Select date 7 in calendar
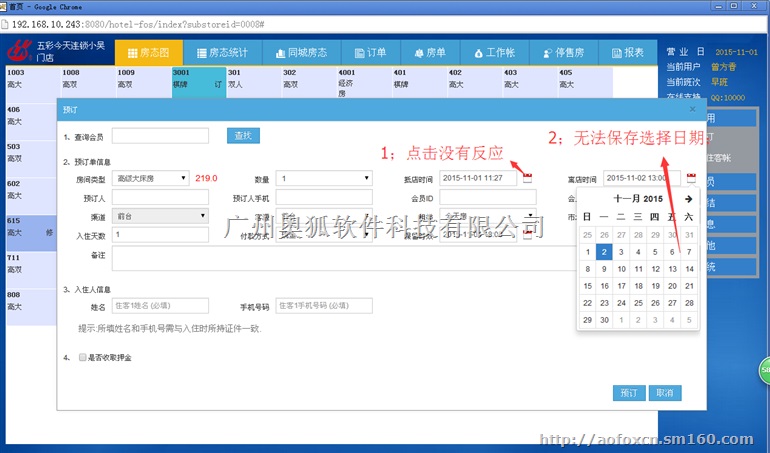 click(x=689, y=252)
